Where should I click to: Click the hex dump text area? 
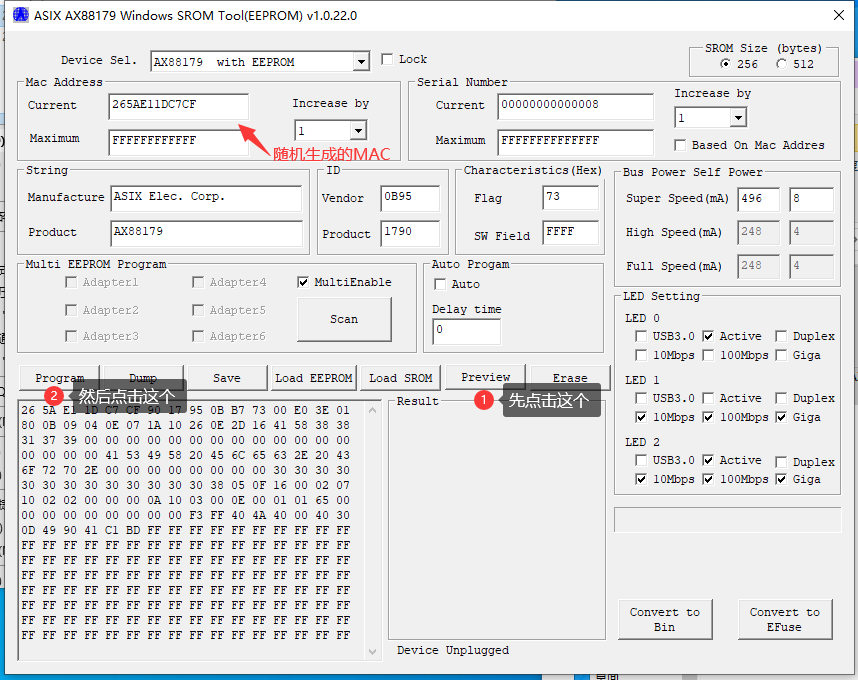coord(192,530)
